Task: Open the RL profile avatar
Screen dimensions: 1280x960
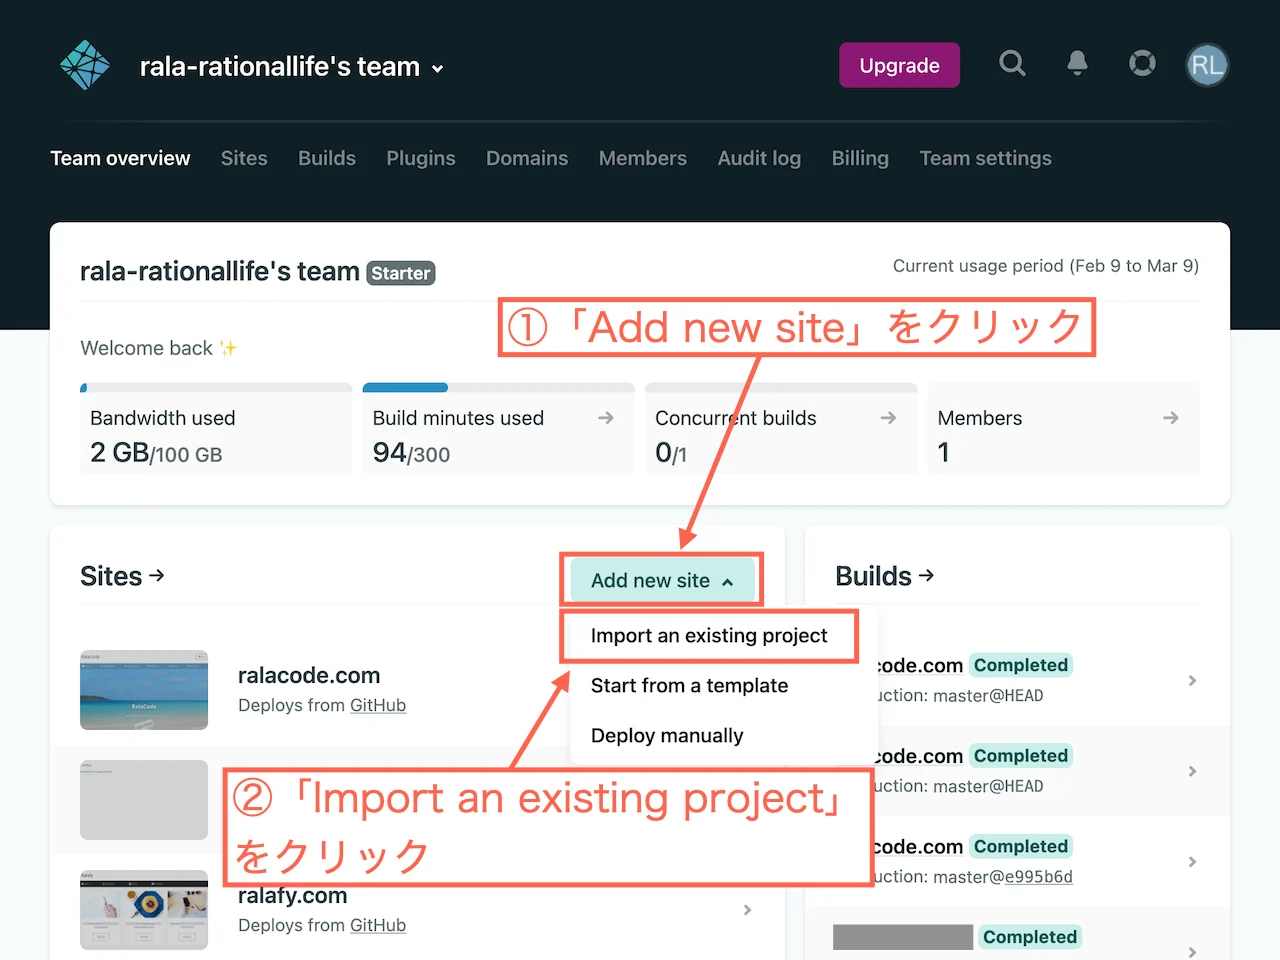Action: [1207, 64]
